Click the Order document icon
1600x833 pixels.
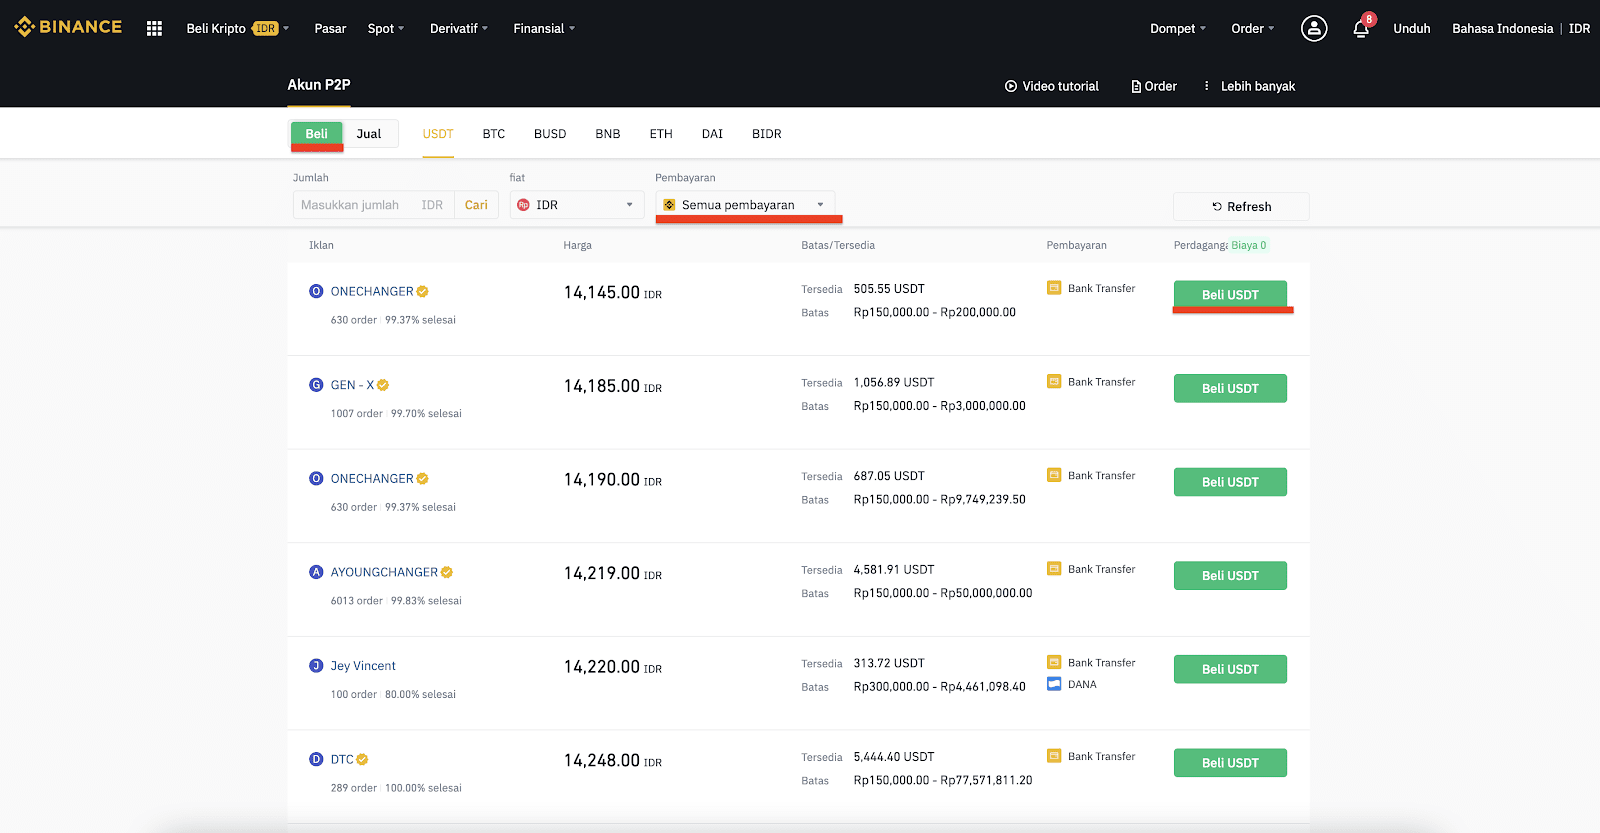point(1136,86)
